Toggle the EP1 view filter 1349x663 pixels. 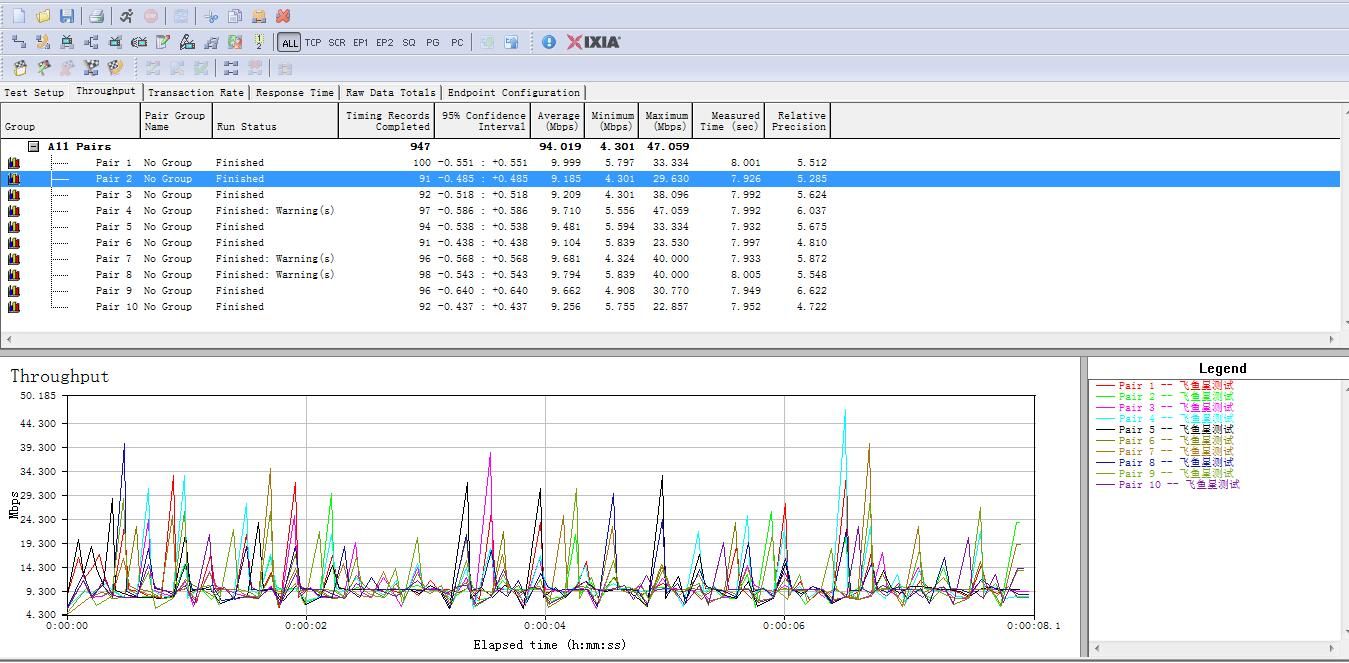click(361, 42)
